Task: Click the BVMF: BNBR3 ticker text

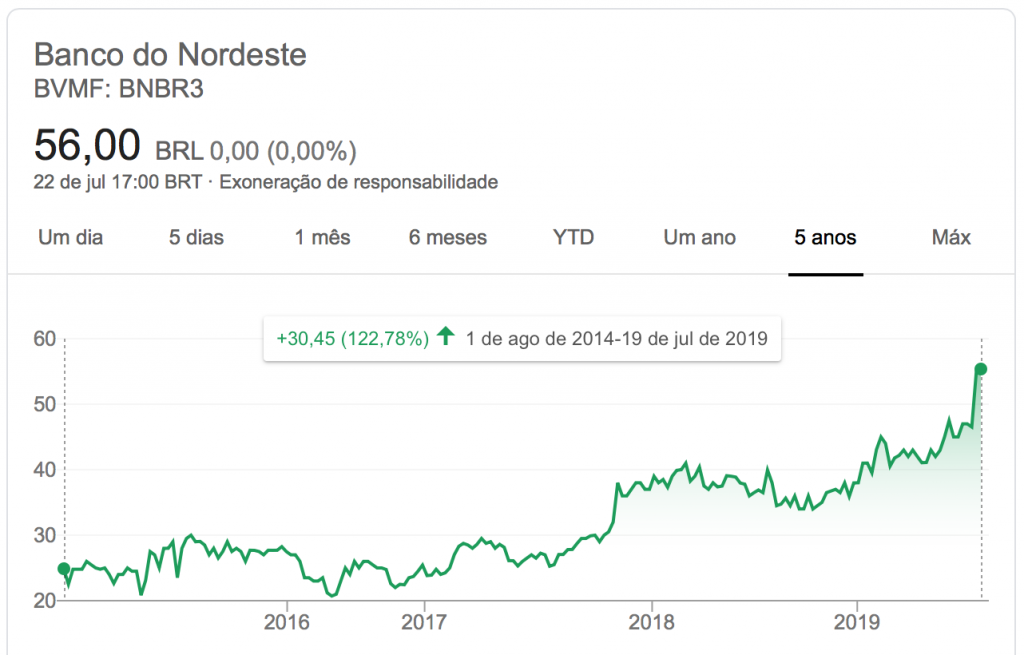Action: point(119,89)
